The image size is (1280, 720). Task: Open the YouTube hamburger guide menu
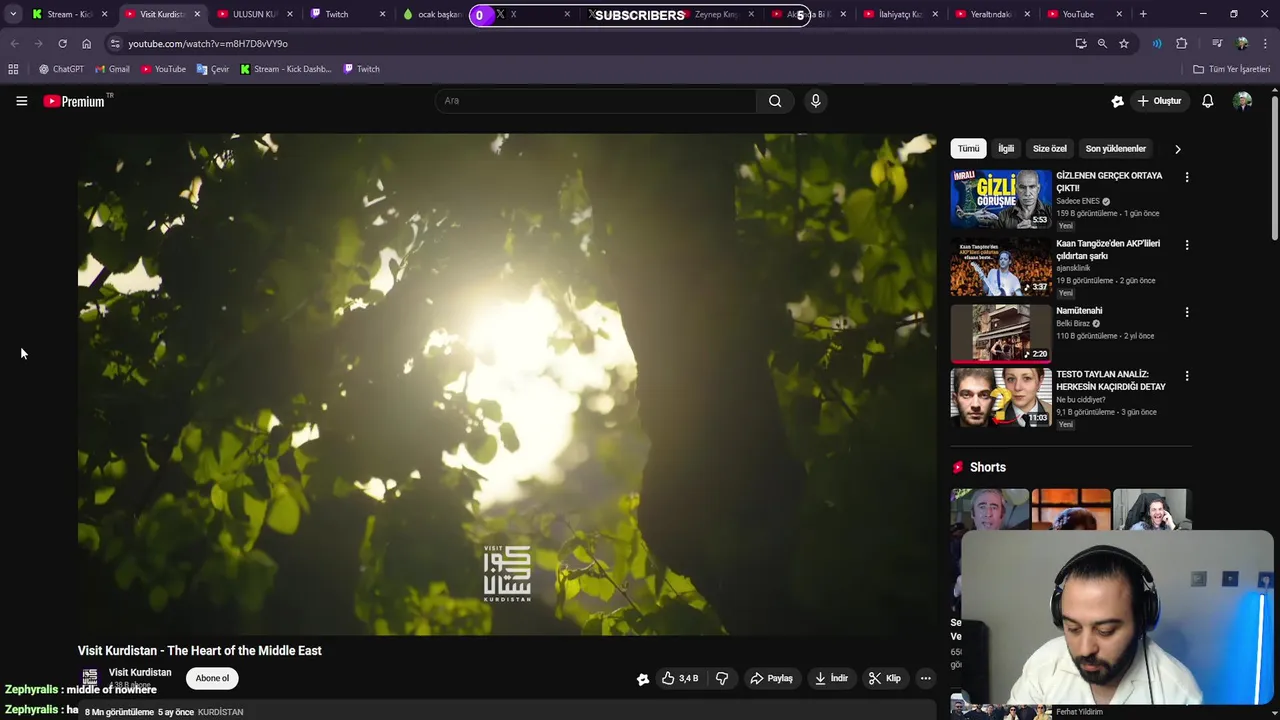21,101
